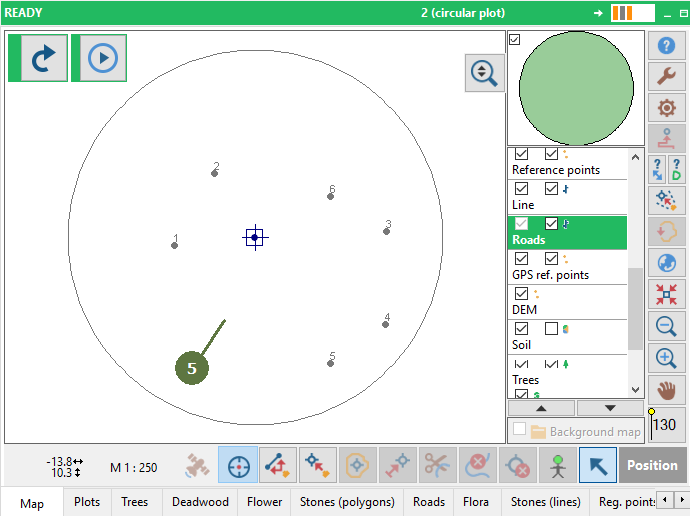Open the Stones (polygons) tab
Screen dimensions: 690x516
tap(347, 502)
